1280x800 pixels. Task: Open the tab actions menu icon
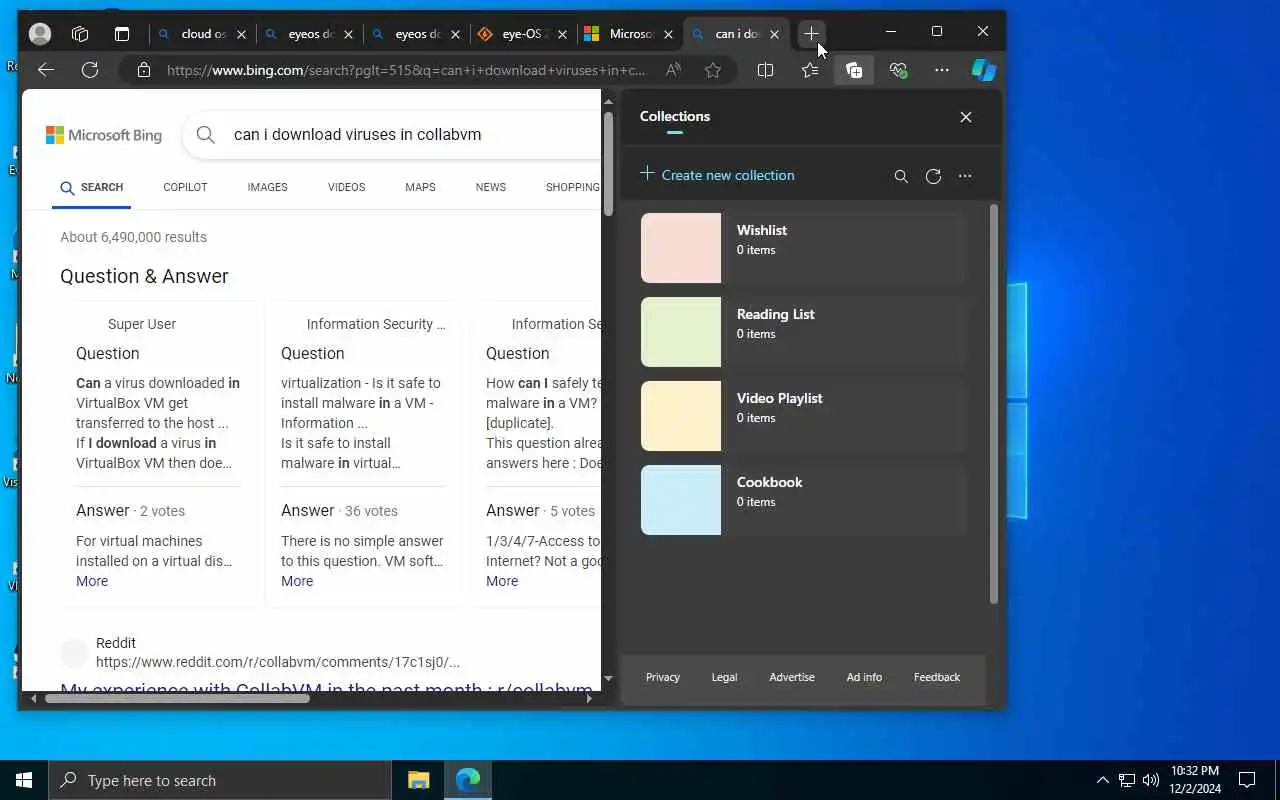tap(122, 34)
